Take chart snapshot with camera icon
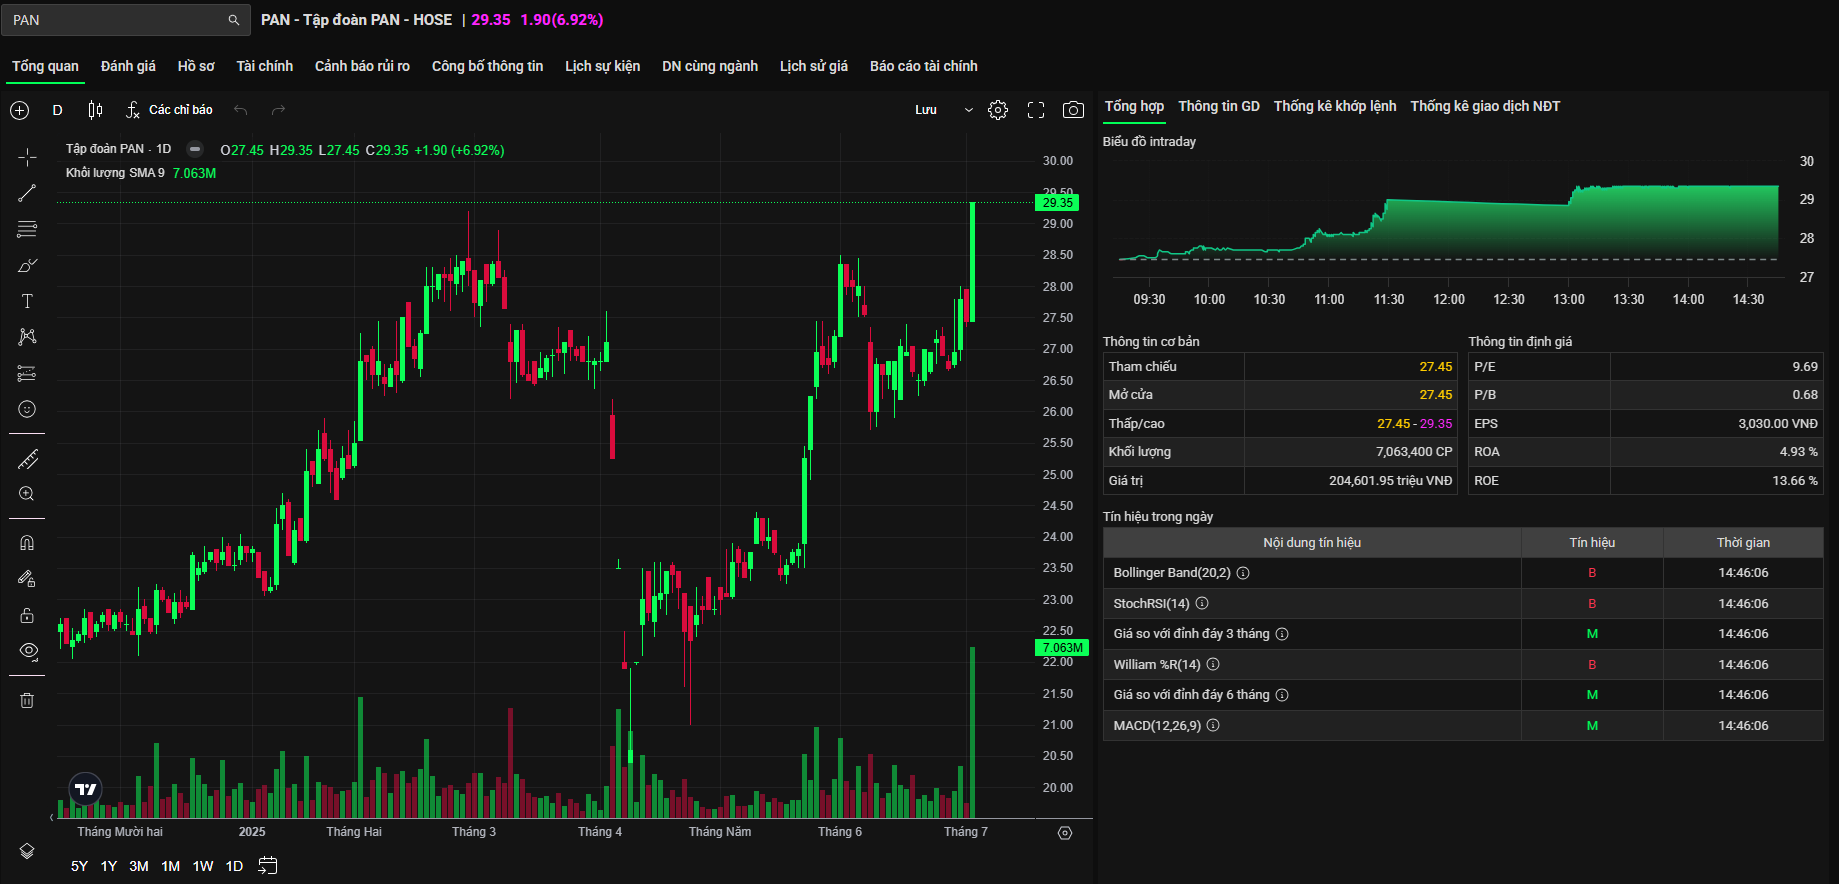The width and height of the screenshot is (1839, 884). coord(1073,110)
